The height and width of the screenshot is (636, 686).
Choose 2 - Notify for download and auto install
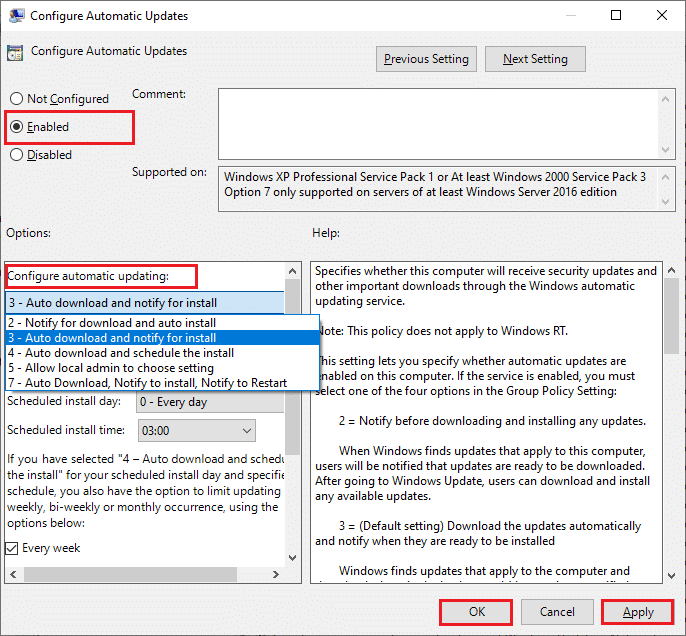pyautogui.click(x=162, y=323)
